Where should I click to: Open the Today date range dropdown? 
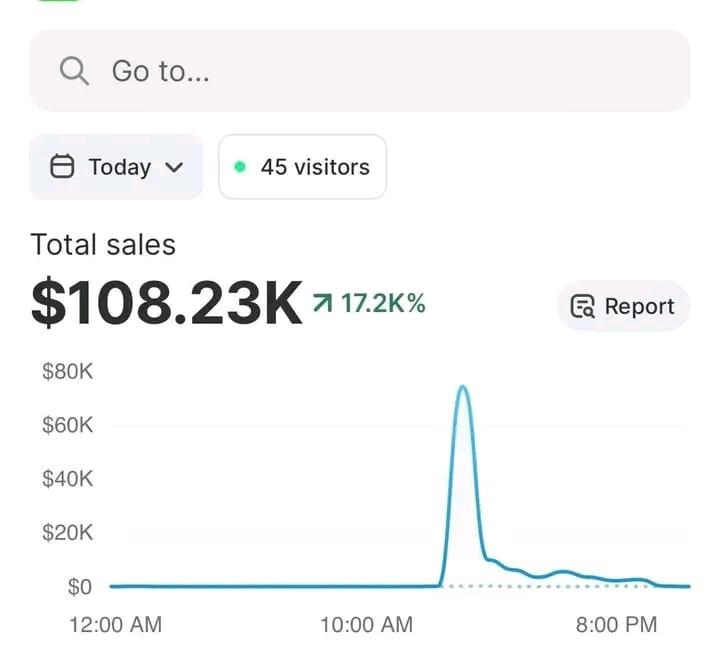coord(116,167)
